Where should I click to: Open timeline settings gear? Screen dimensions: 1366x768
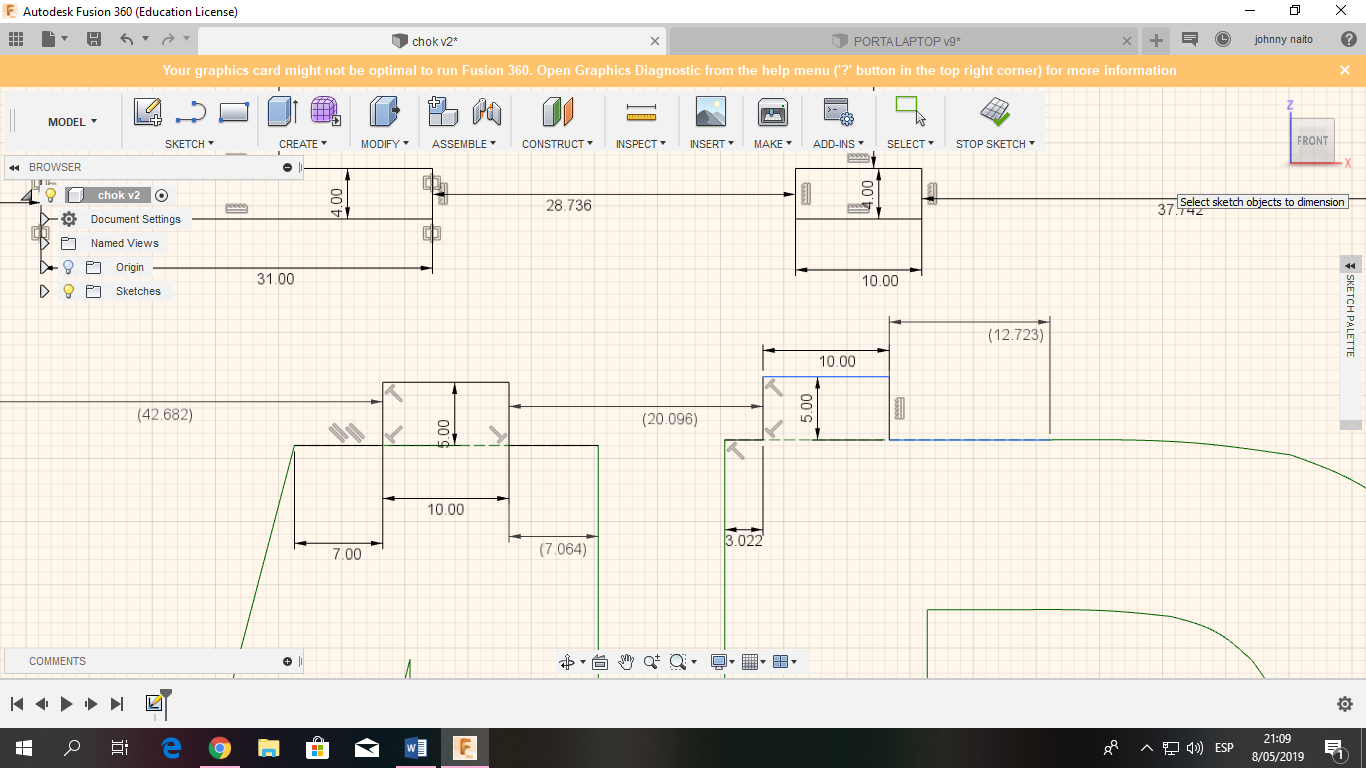point(1345,704)
